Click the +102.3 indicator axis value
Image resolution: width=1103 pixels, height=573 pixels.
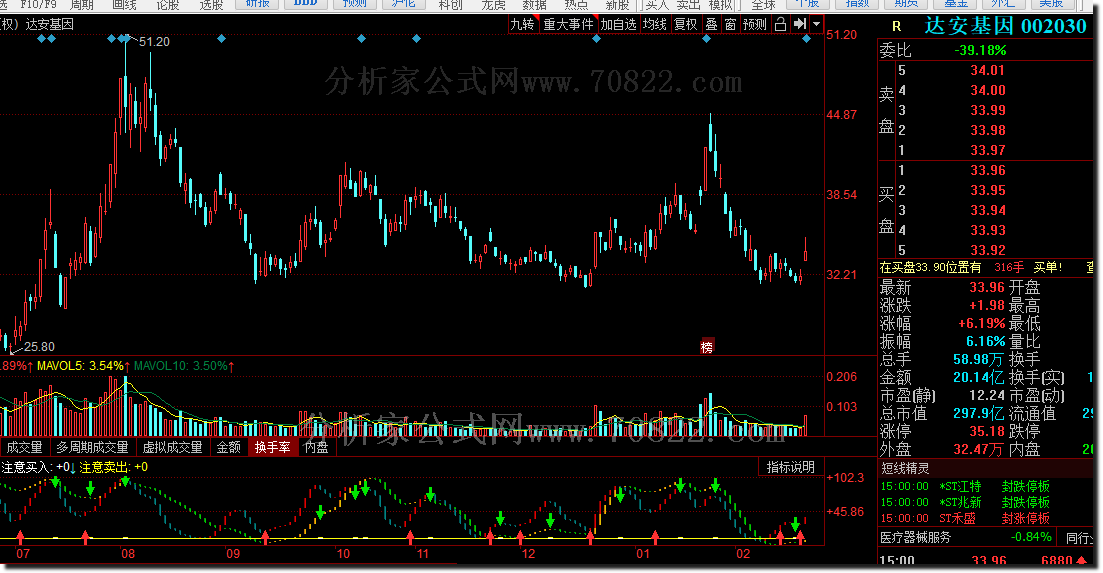pos(845,478)
